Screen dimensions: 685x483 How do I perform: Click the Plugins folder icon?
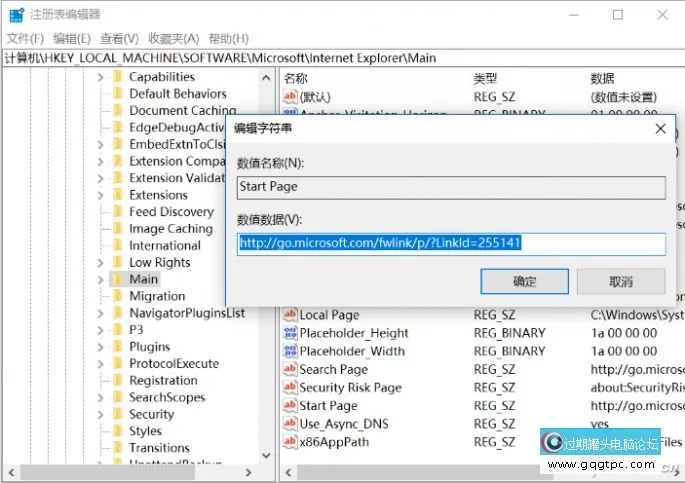(117, 347)
